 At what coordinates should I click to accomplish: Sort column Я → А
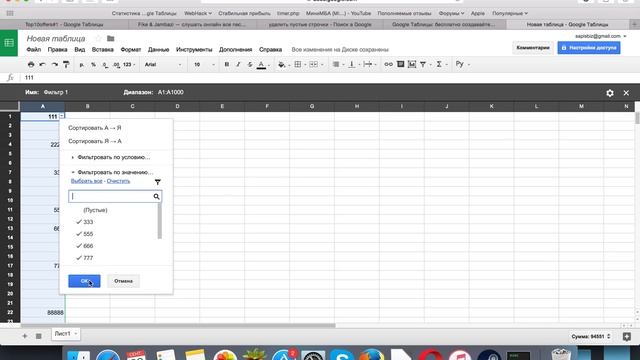(x=95, y=141)
